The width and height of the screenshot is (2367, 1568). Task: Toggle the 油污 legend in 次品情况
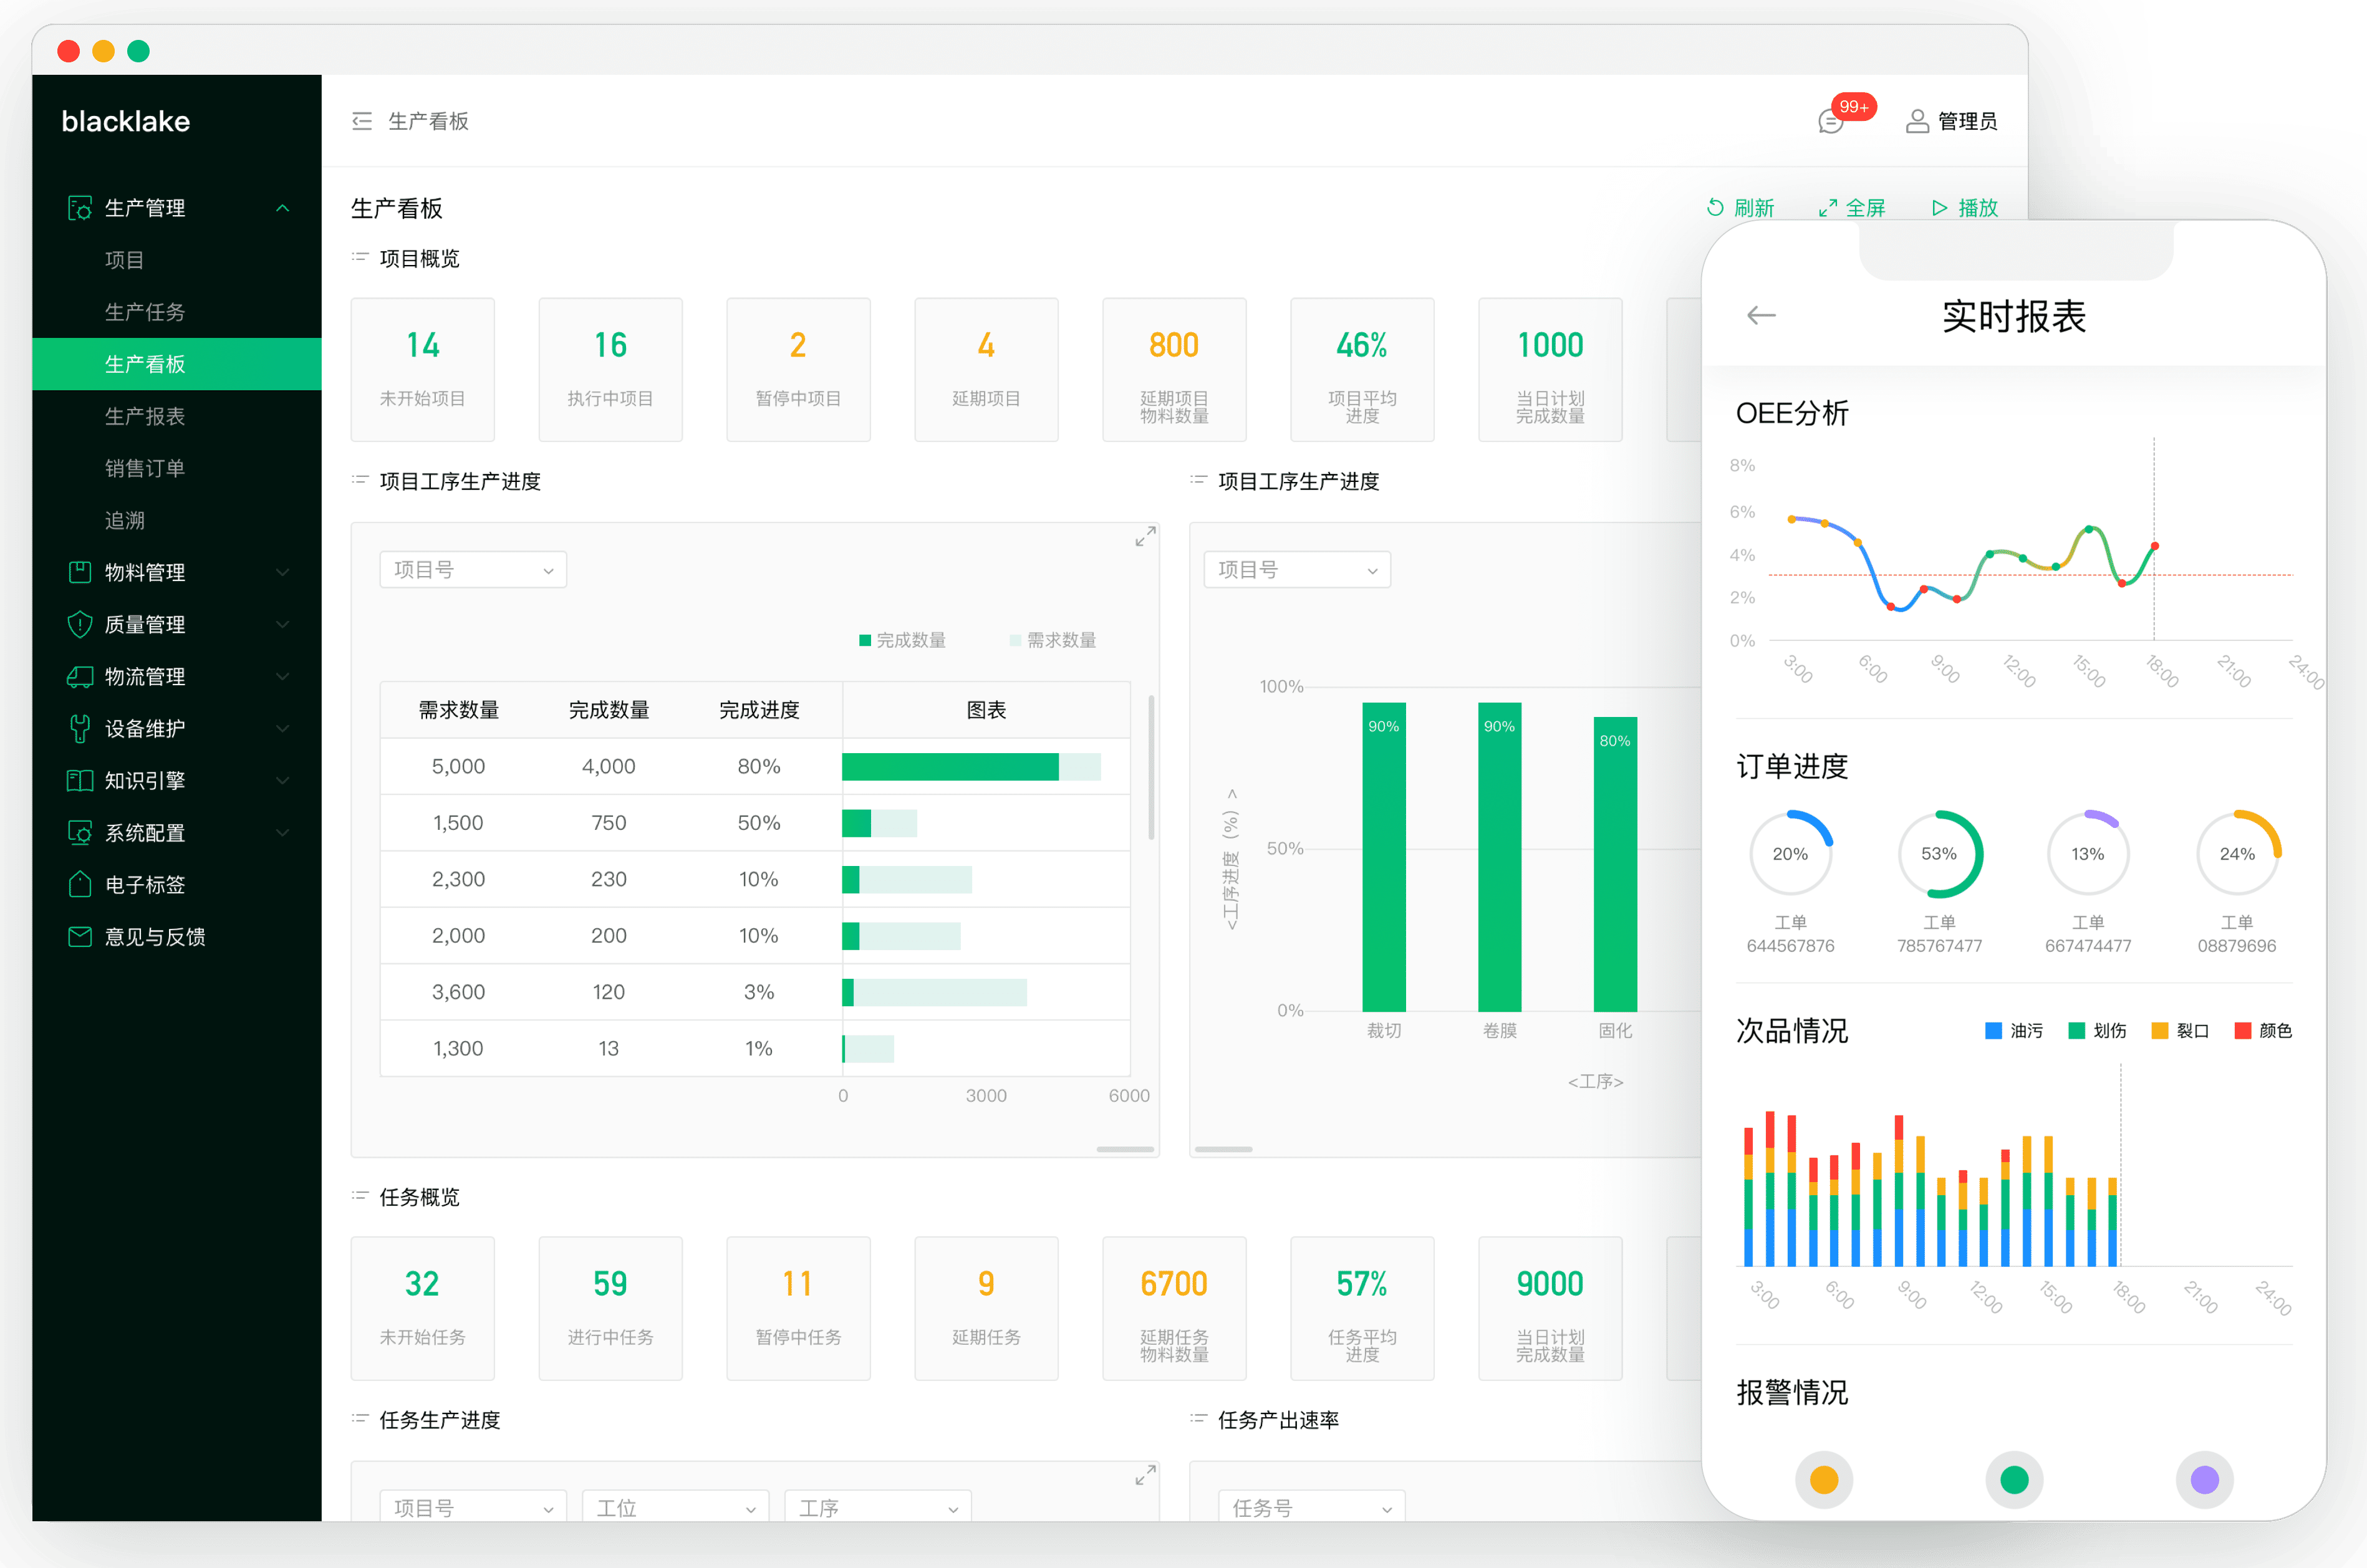[x=2014, y=1030]
